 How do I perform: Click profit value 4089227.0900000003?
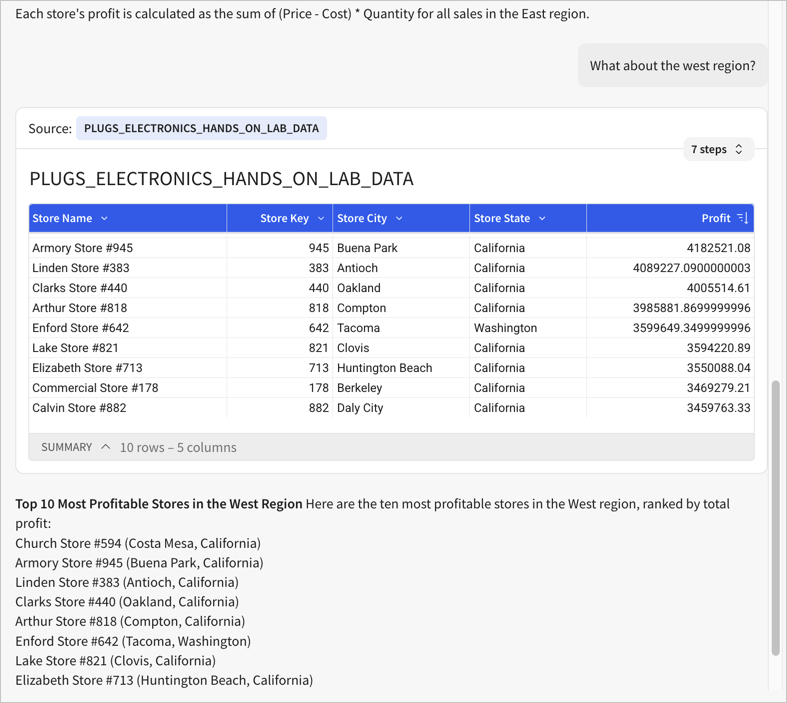(670, 268)
